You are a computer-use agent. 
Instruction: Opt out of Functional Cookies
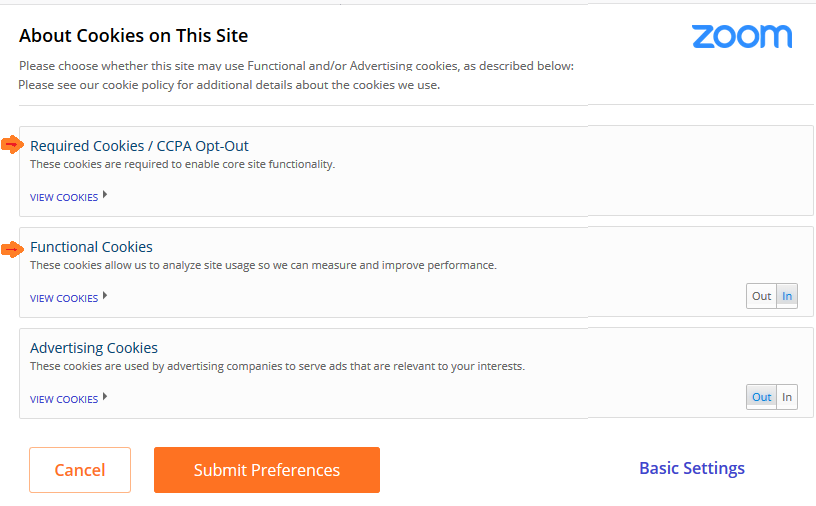[761, 296]
